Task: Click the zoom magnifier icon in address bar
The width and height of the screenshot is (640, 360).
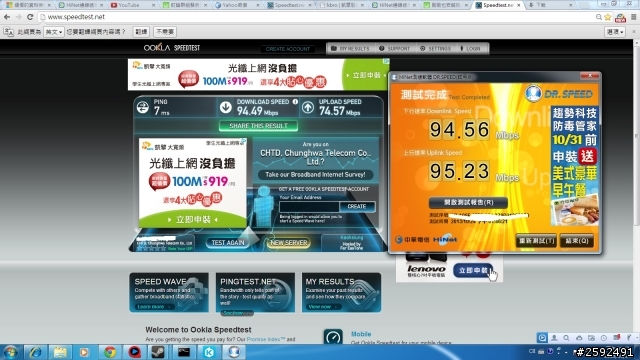Action: 598,17
